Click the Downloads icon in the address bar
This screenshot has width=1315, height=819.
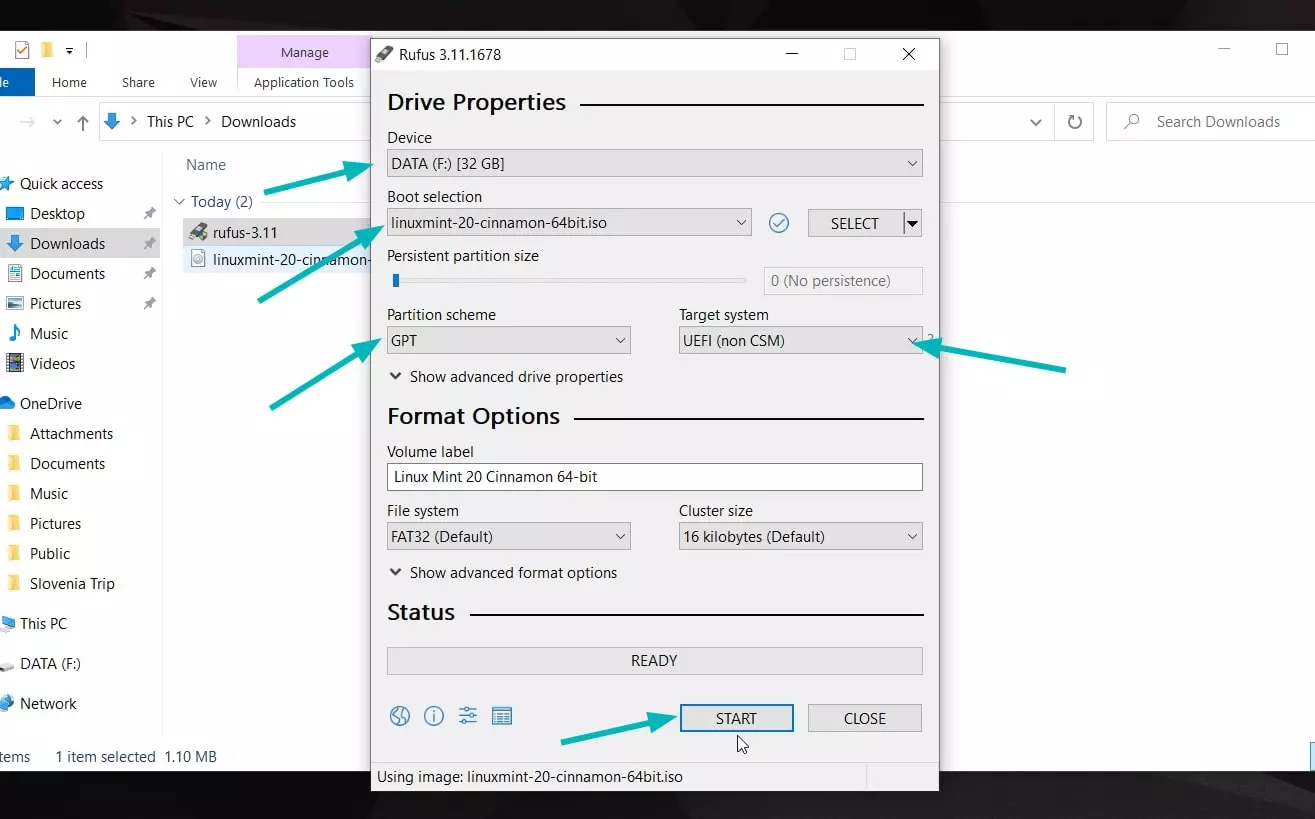pos(112,121)
